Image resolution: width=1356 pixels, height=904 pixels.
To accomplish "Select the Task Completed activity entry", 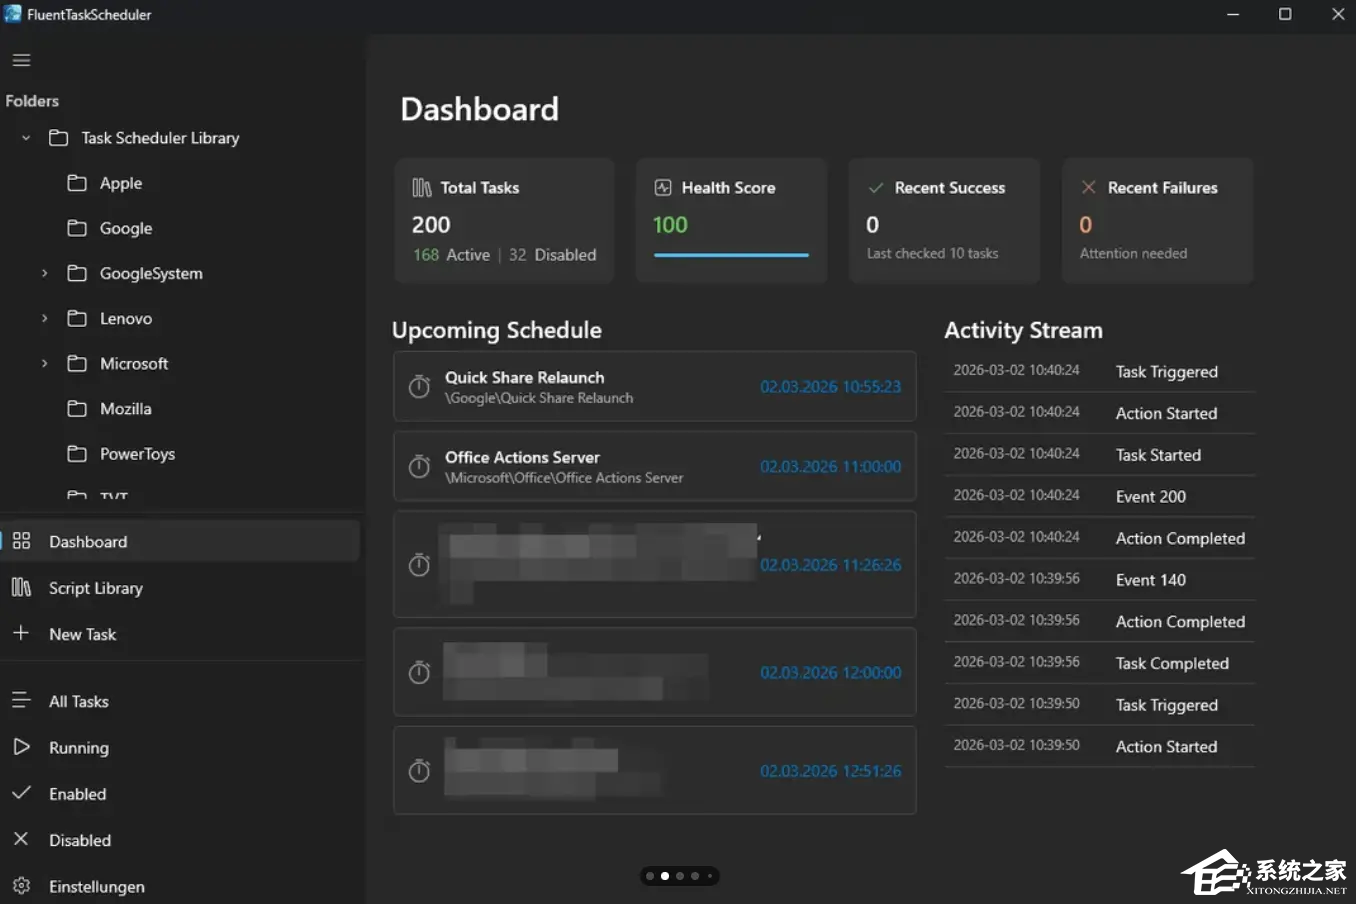I will pyautogui.click(x=1099, y=663).
